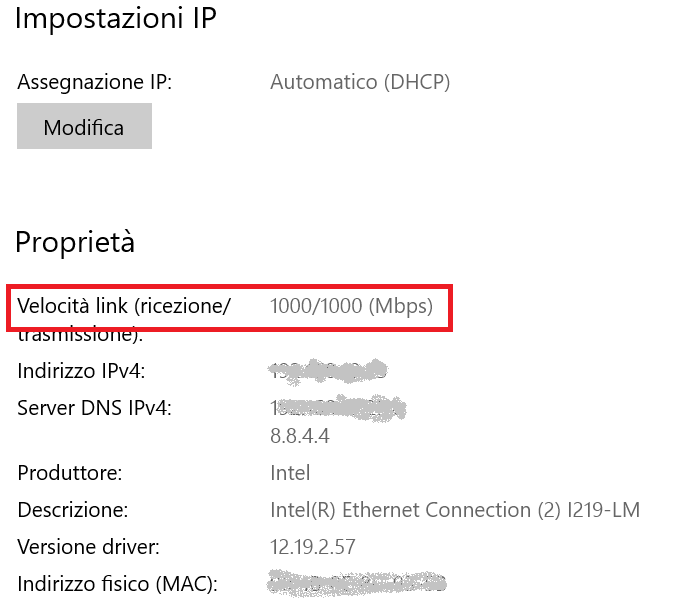Click the 1000/1000 (Mbps) speed value
The height and width of the screenshot is (603, 677).
coord(351,307)
